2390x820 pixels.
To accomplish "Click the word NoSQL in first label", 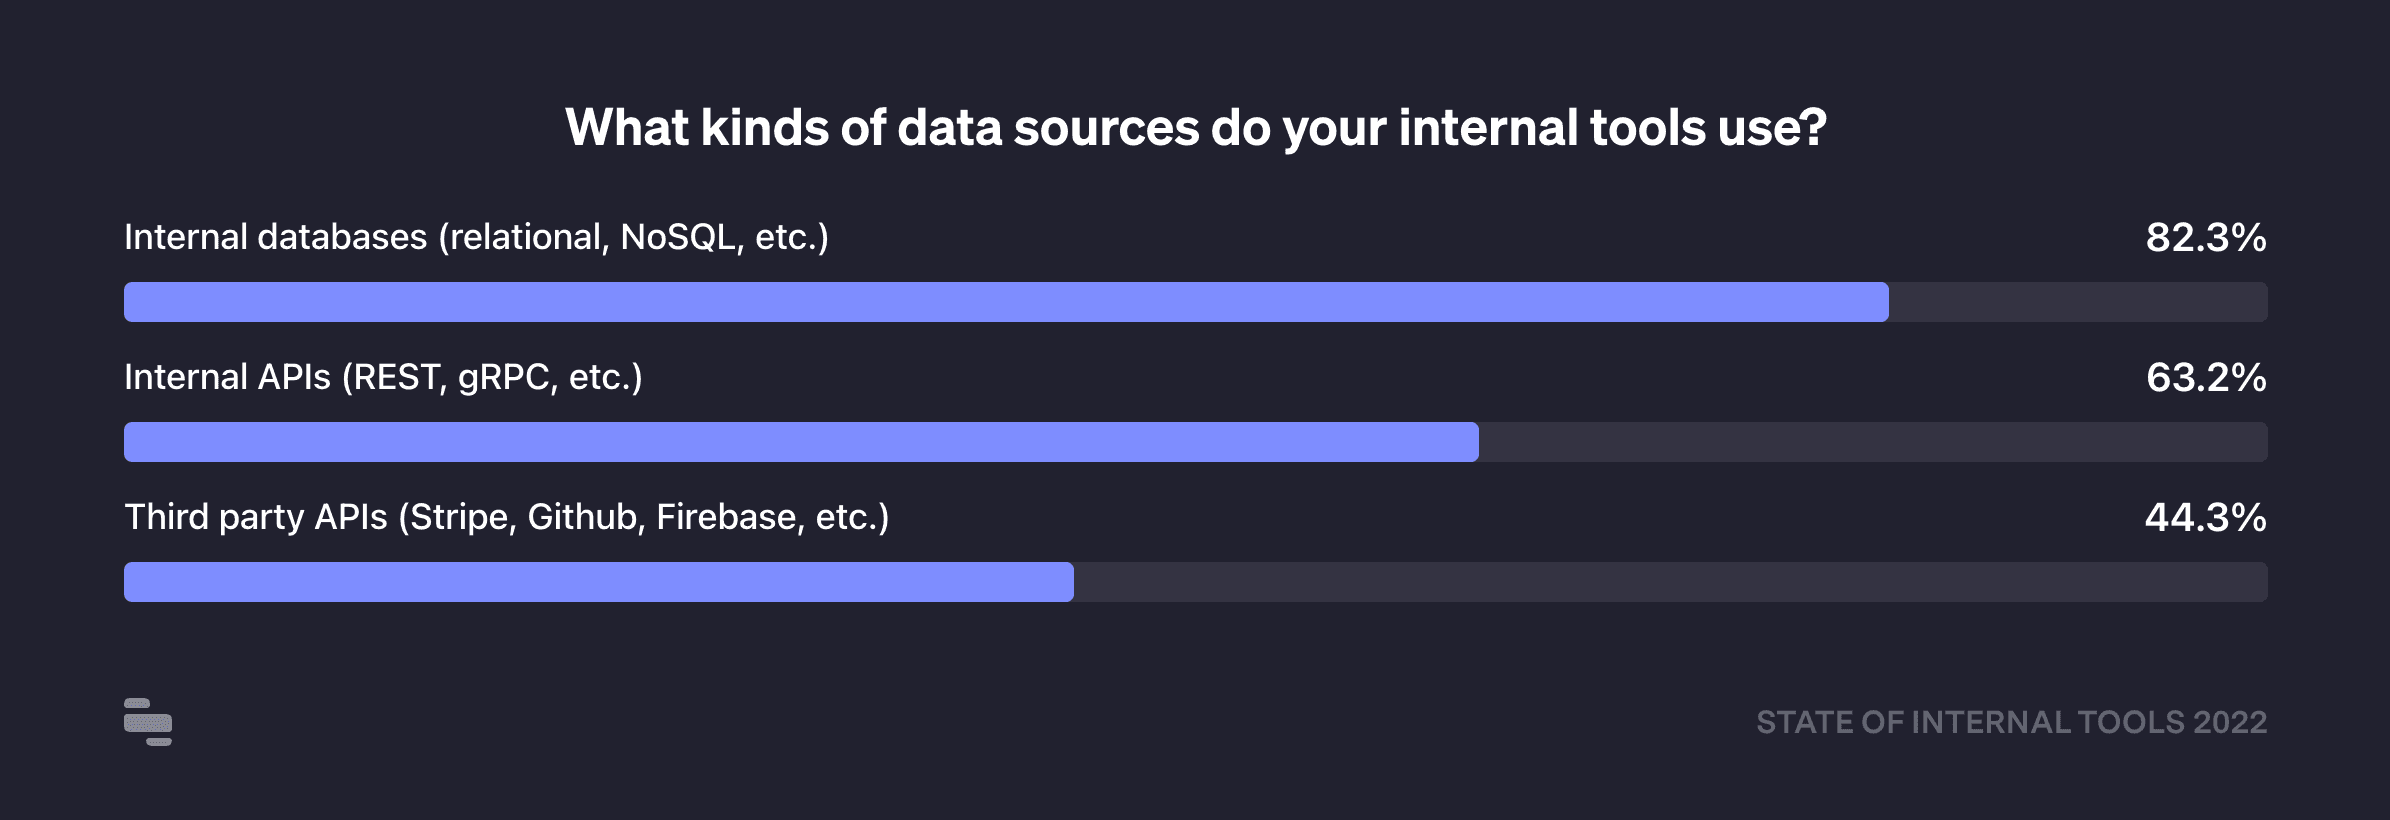I will tap(678, 237).
